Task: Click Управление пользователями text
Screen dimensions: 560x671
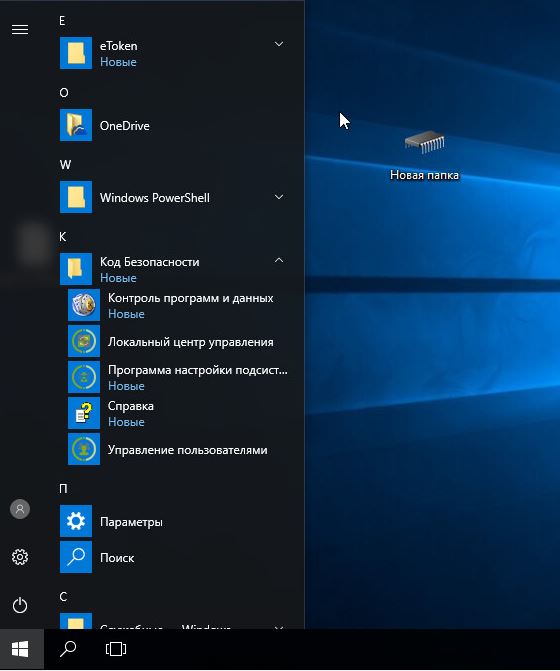Action: click(187, 450)
